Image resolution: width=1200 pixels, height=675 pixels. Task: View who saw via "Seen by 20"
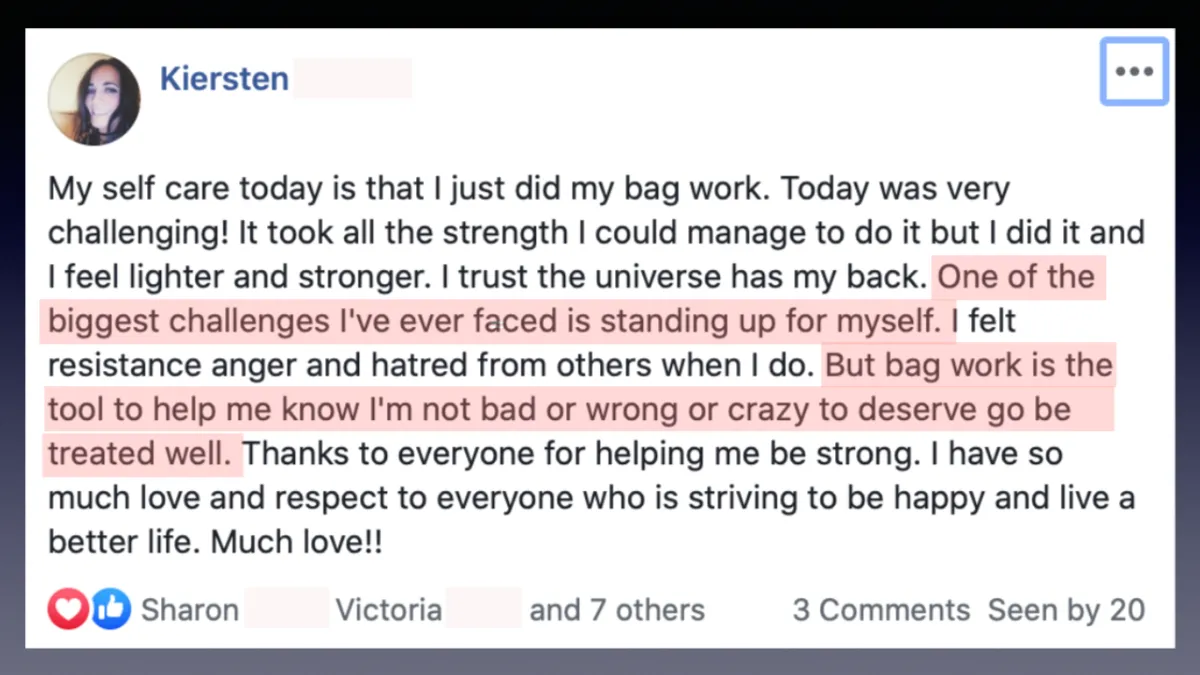1066,610
